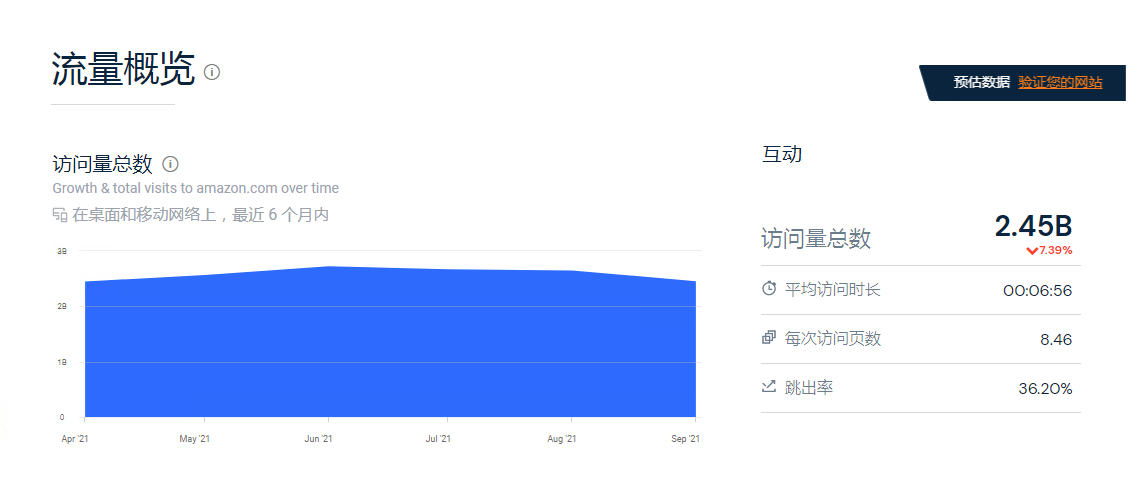This screenshot has width=1141, height=499.
Task: Click the 互动 section heading
Action: pos(782,154)
